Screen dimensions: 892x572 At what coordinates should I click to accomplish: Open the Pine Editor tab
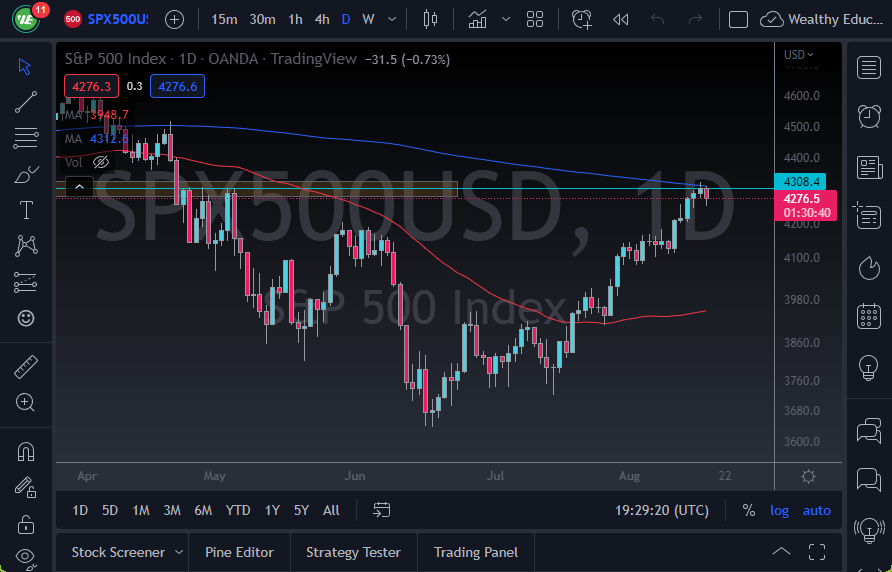pyautogui.click(x=240, y=552)
